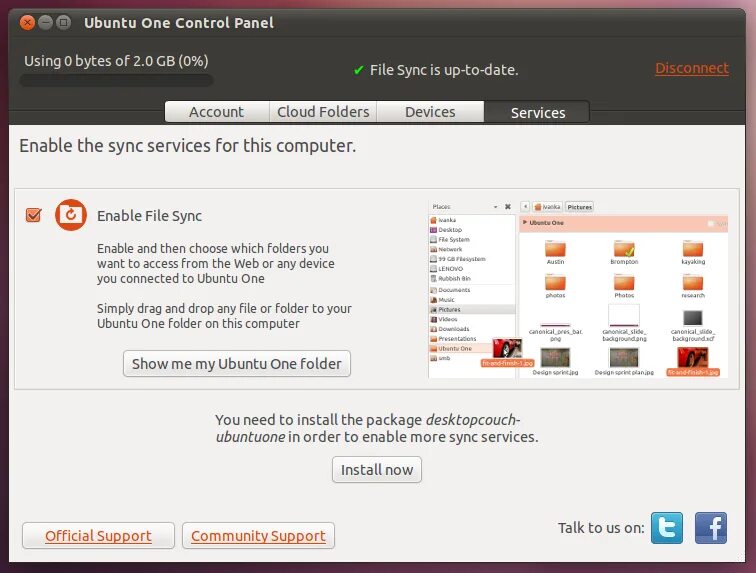Click the orange File Sync icon
Viewport: 756px width, 573px height.
[x=71, y=215]
